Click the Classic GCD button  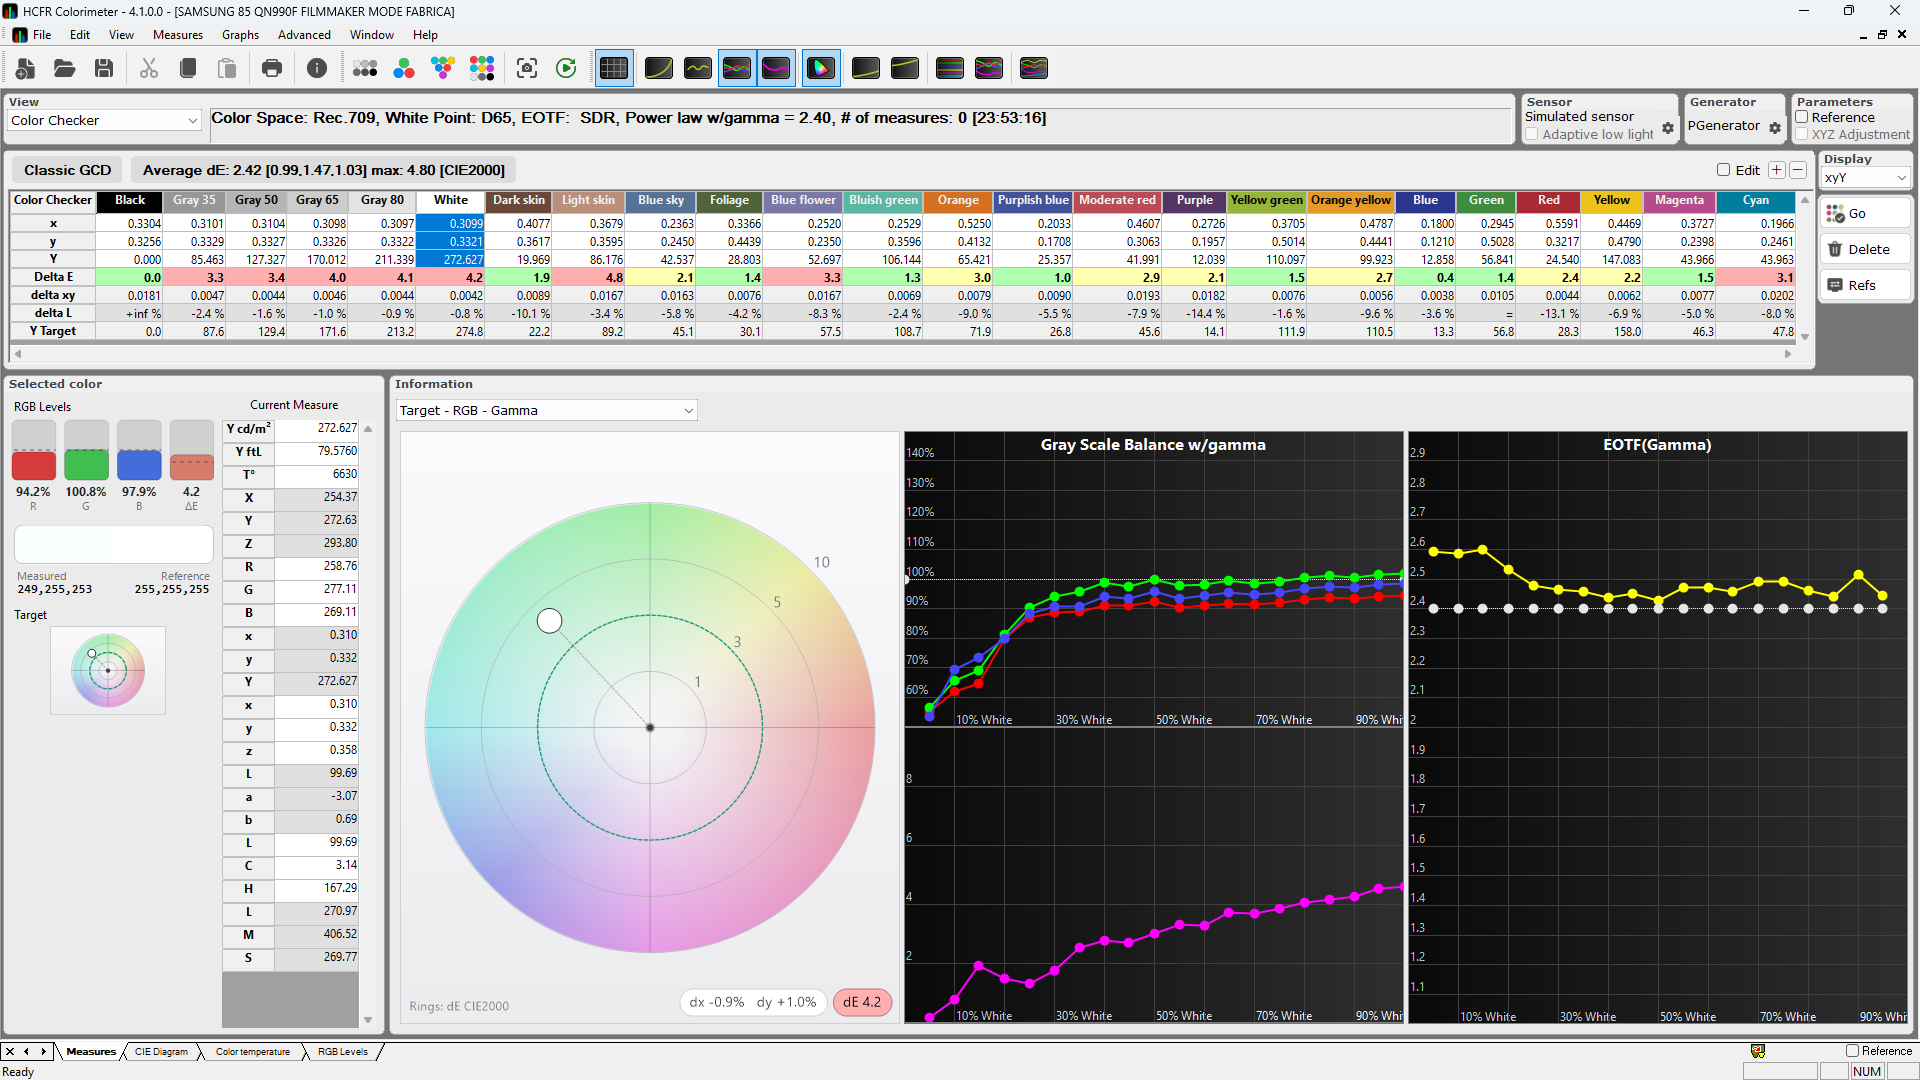(x=68, y=170)
